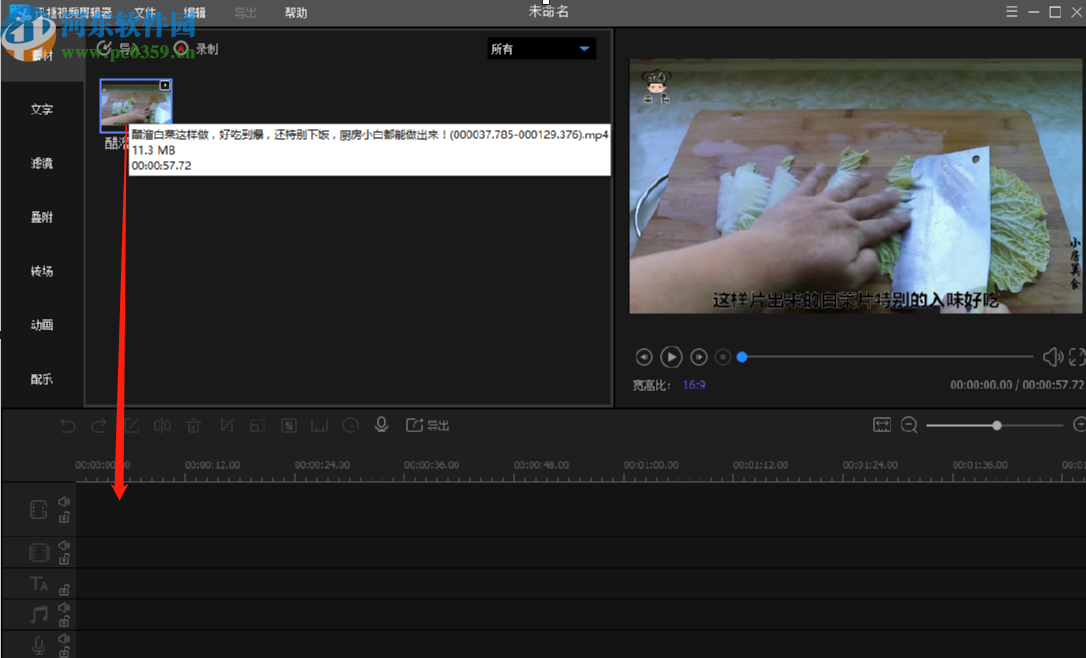Click the 00:01:00.00 mark on the ruler

coord(651,465)
